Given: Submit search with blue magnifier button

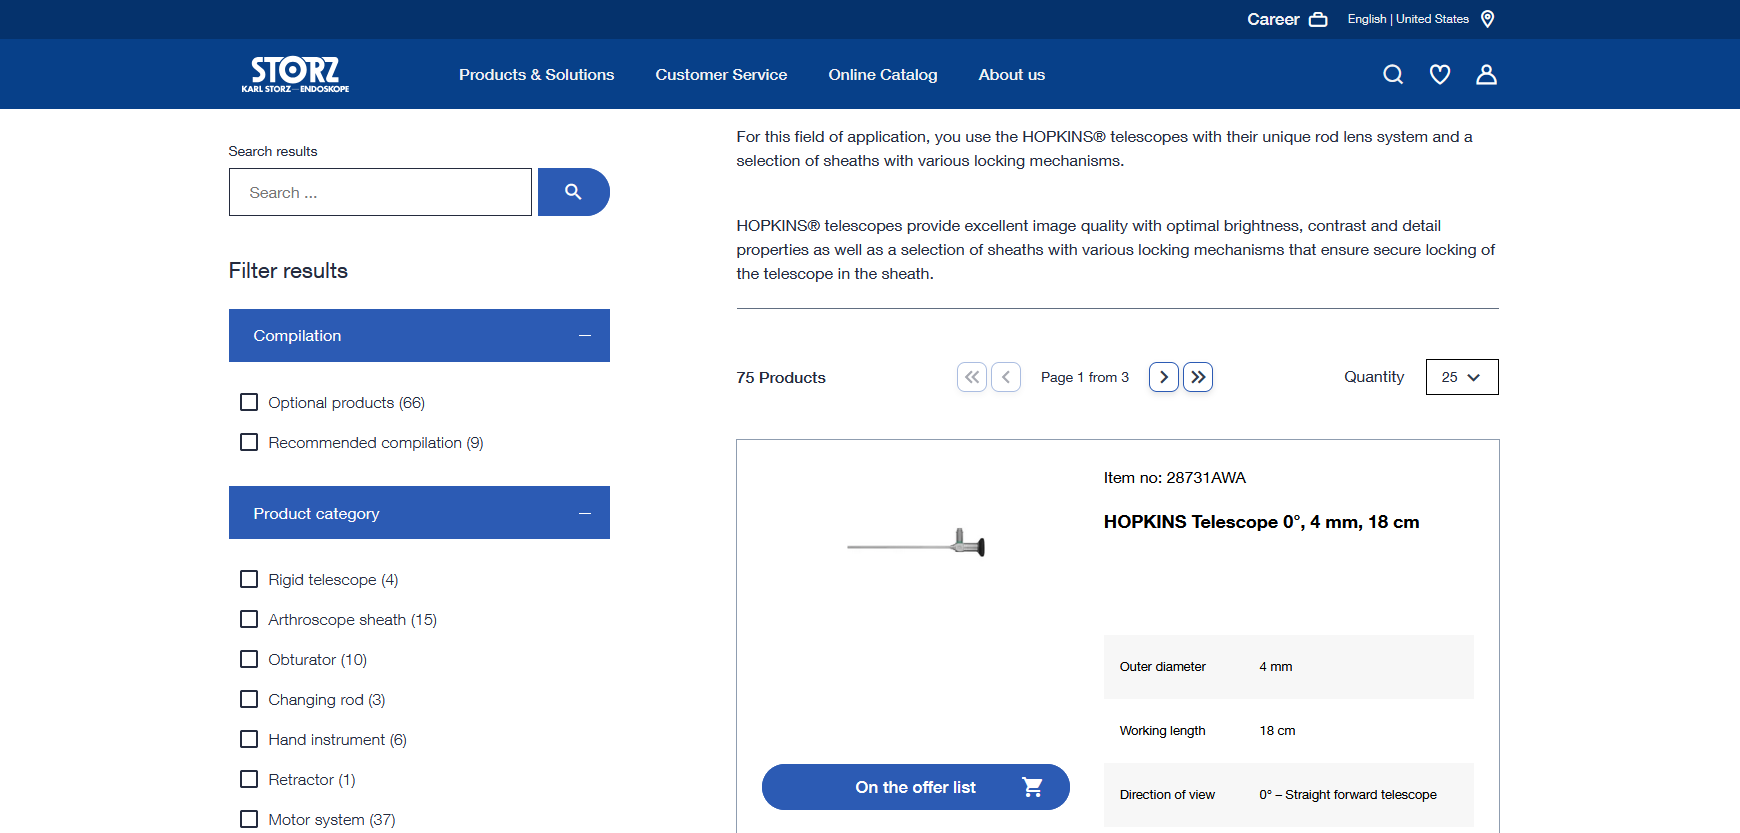Looking at the screenshot, I should pos(573,192).
